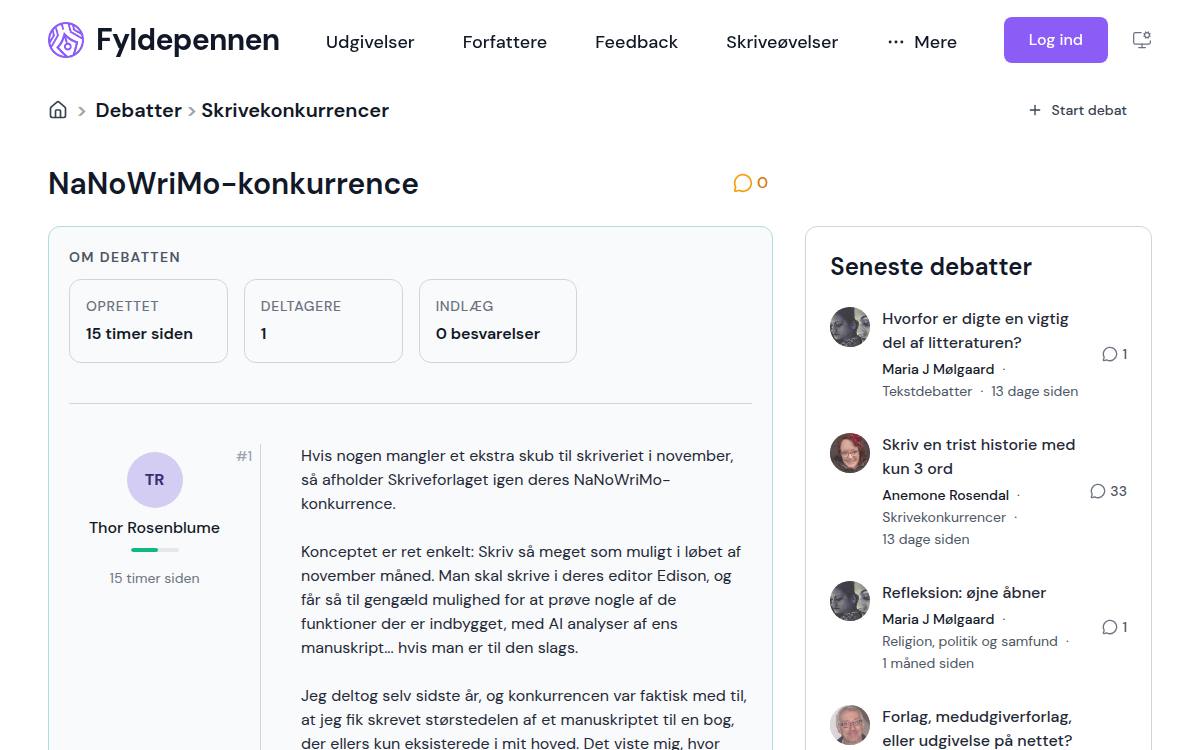Open the Forfattere menu item
This screenshot has height=750, width=1200.
(505, 42)
